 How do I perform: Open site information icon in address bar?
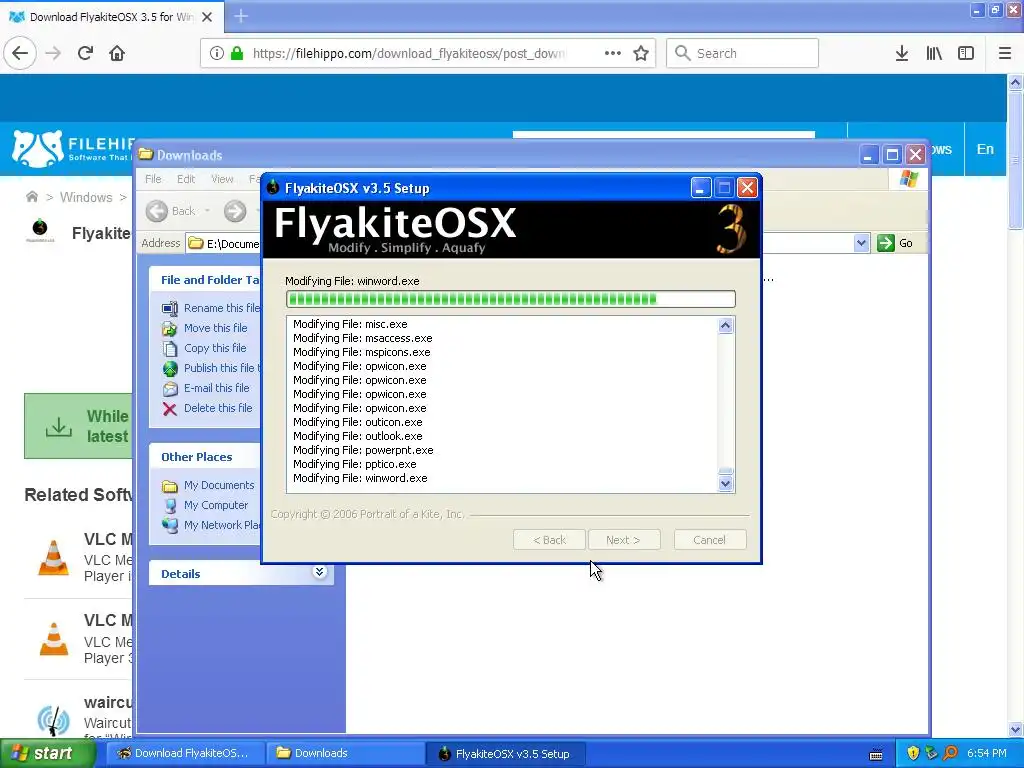pos(217,53)
